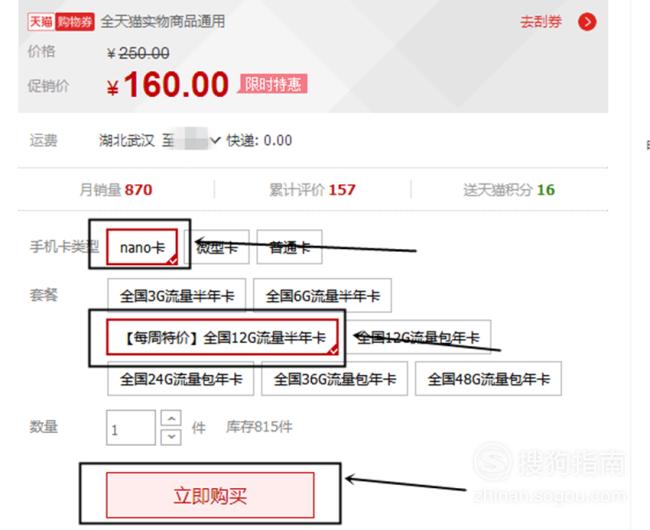This screenshot has height=530, width=650.
Task: Select the 普通卡 card type
Action: (x=289, y=247)
